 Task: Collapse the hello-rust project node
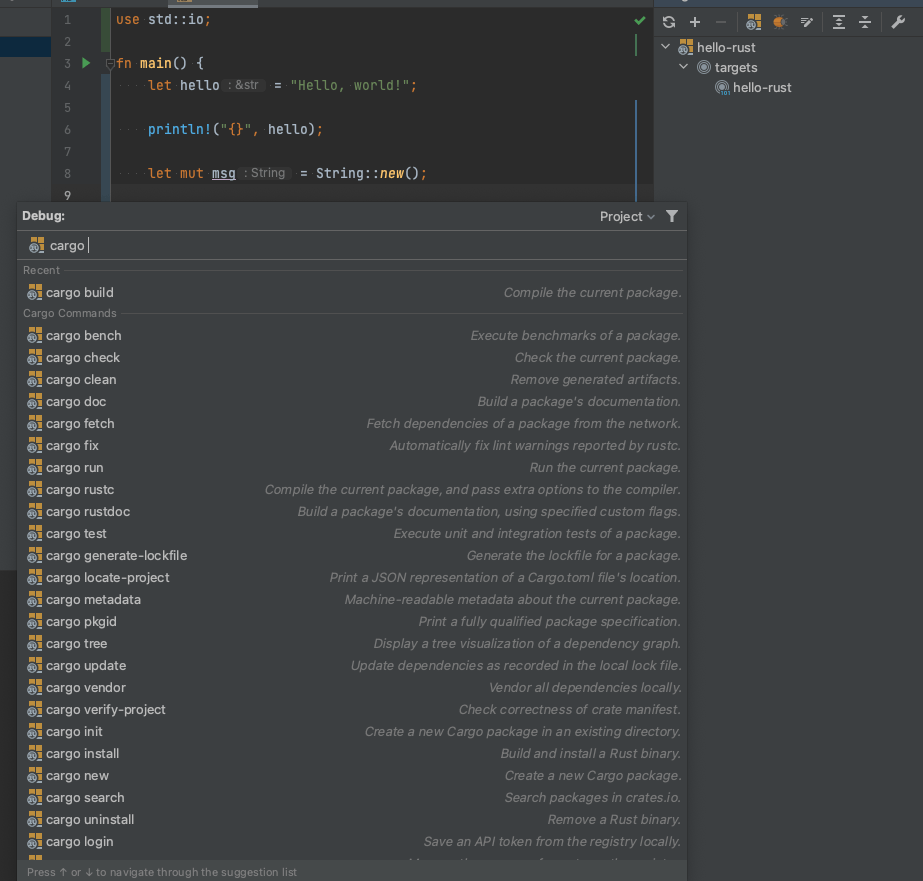[x=666, y=46]
